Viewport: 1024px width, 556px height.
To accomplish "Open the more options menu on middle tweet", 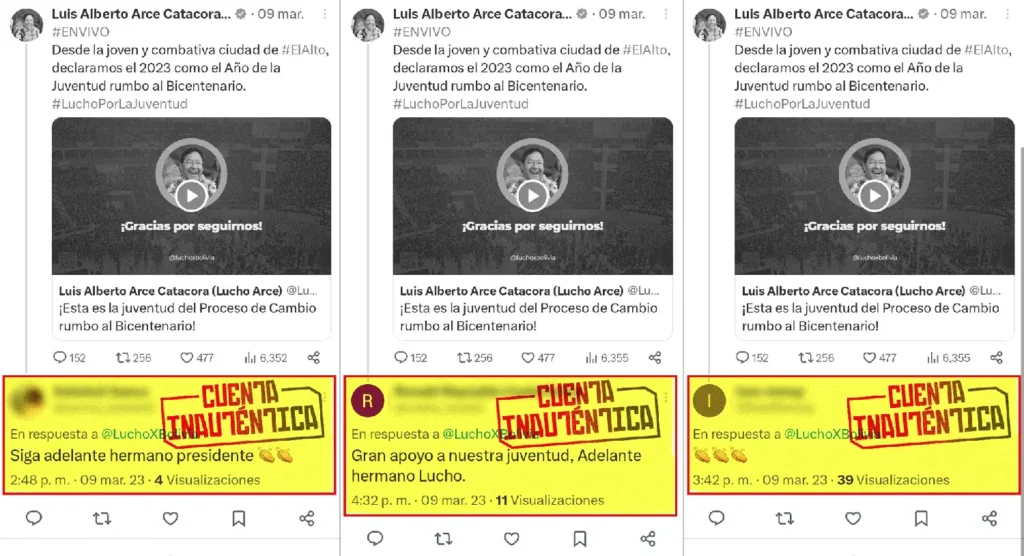I will point(665,14).
